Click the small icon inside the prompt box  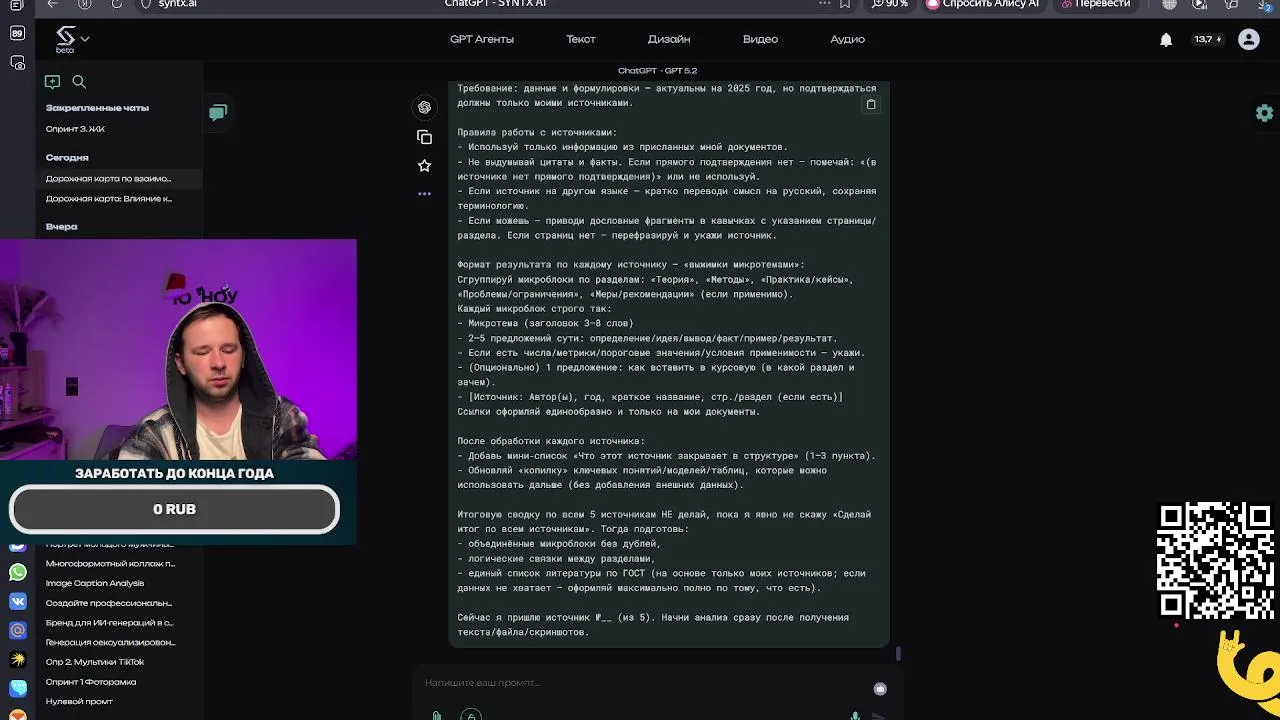coord(880,688)
